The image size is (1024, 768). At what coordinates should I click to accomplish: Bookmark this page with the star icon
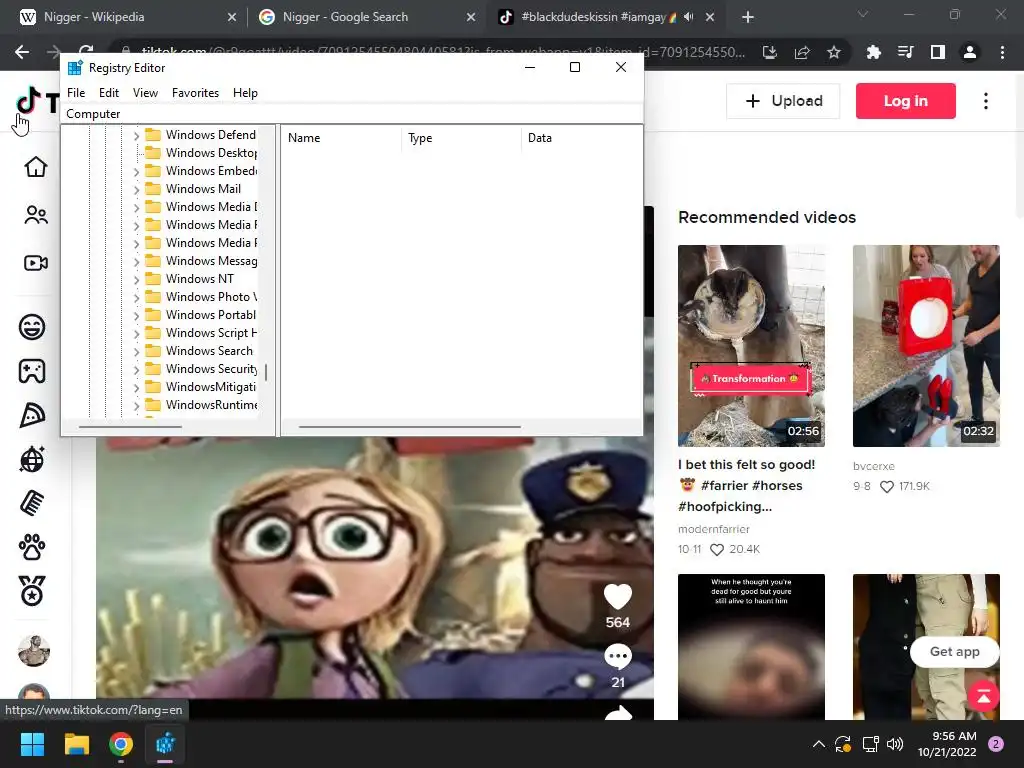[833, 52]
